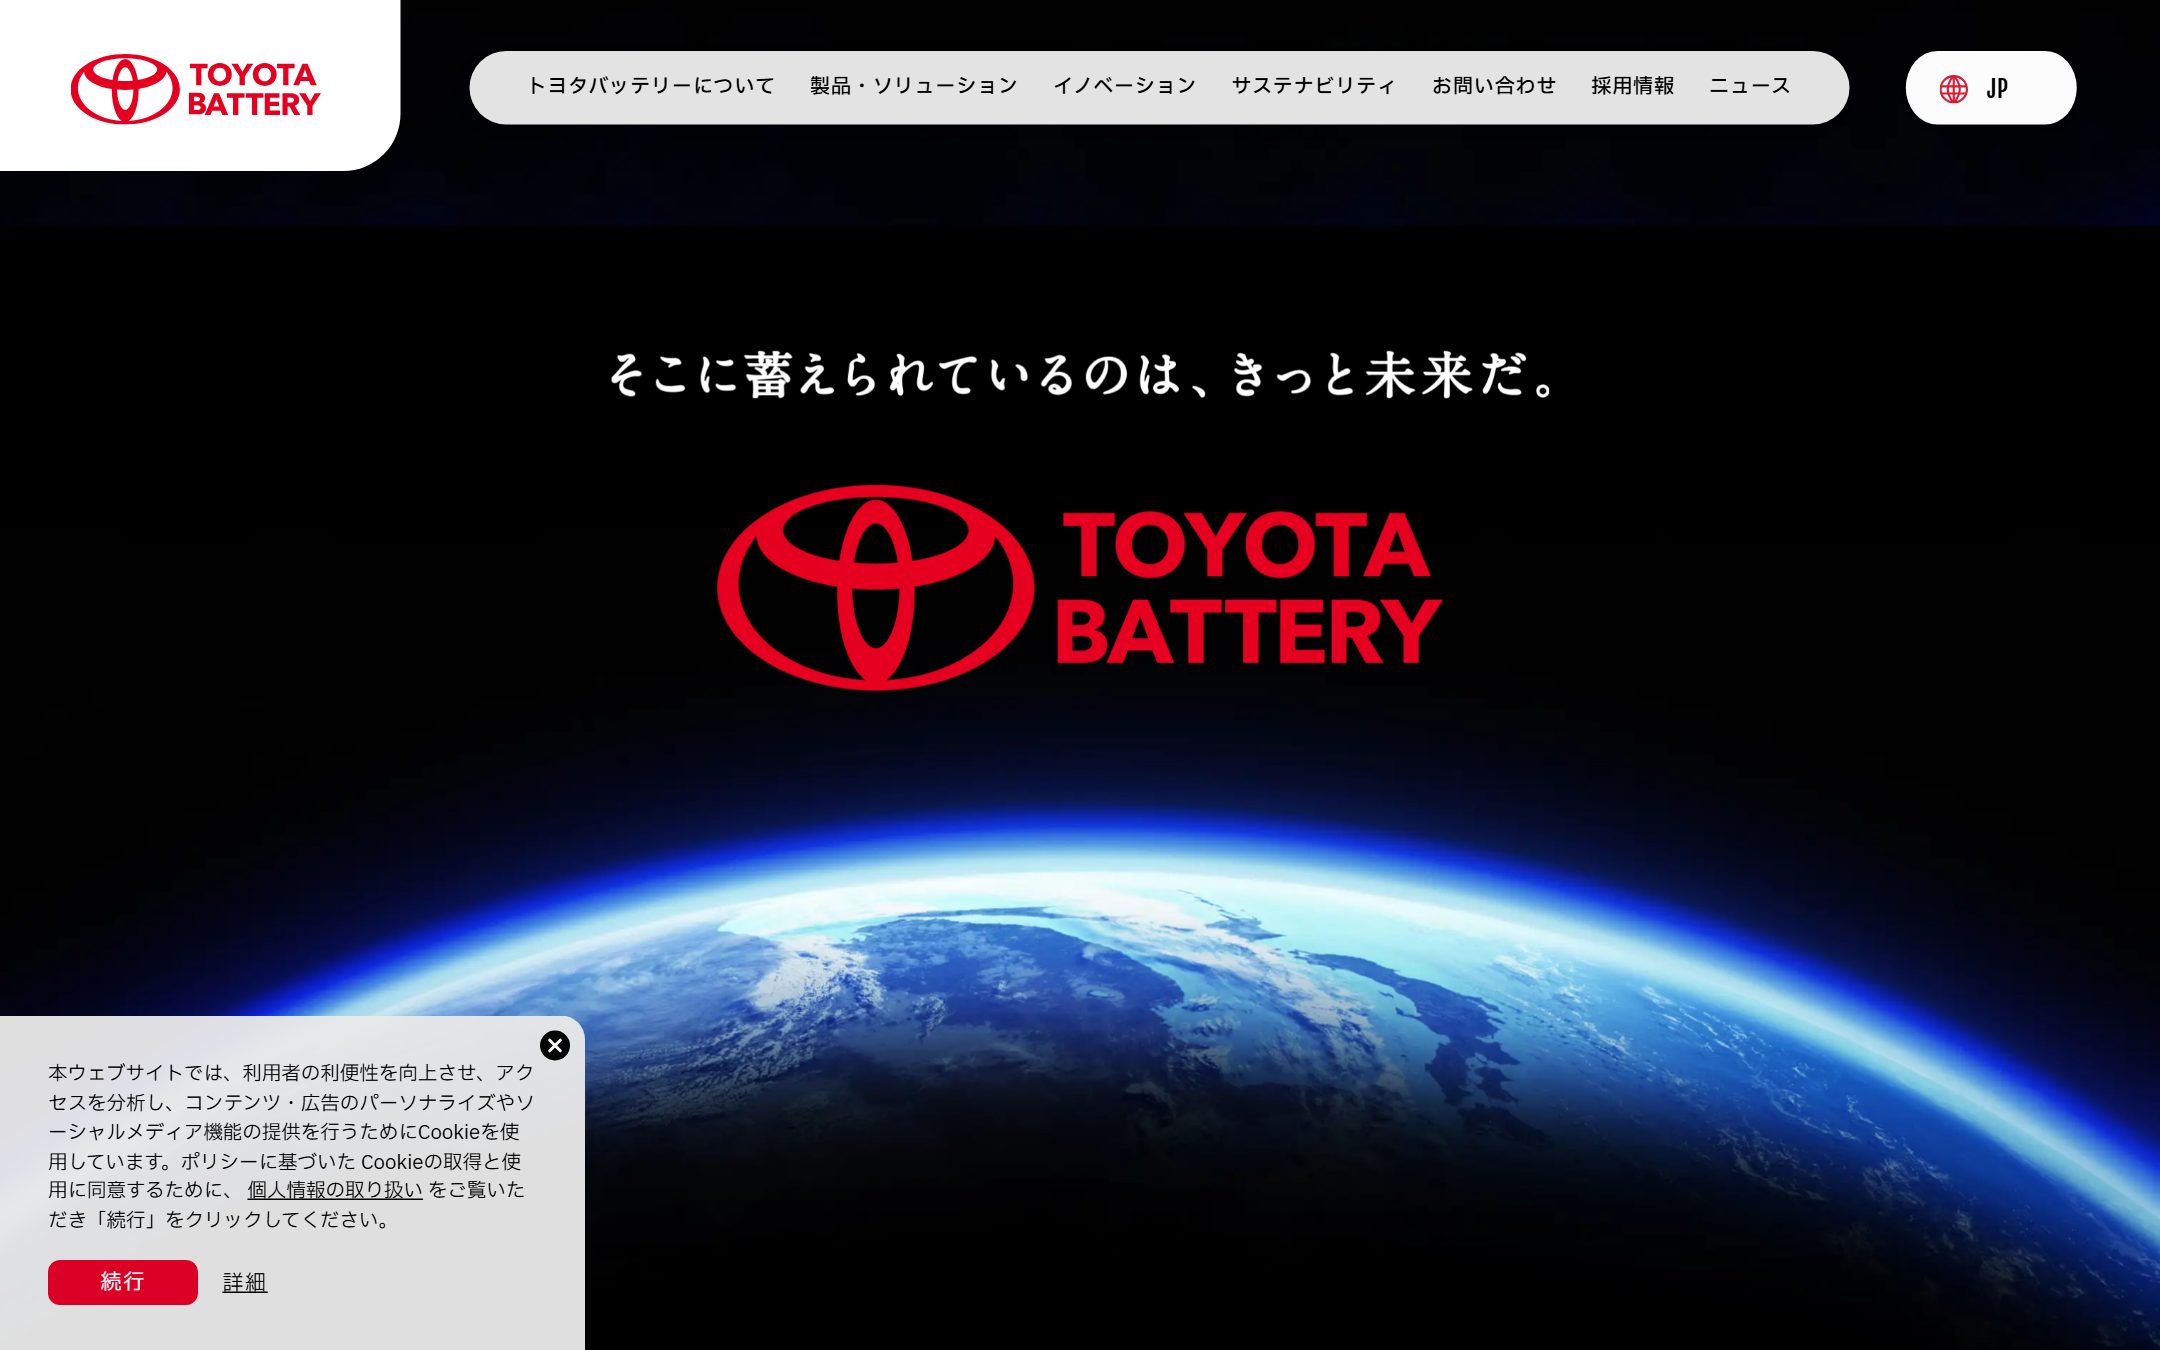Click the 詳細 link in cookie banner
The image size is (2160, 1350).
pyautogui.click(x=245, y=1282)
